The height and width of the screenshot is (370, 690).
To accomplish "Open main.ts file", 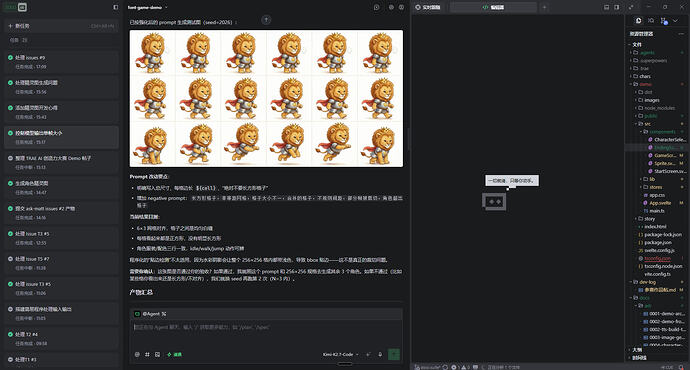I will click(657, 211).
